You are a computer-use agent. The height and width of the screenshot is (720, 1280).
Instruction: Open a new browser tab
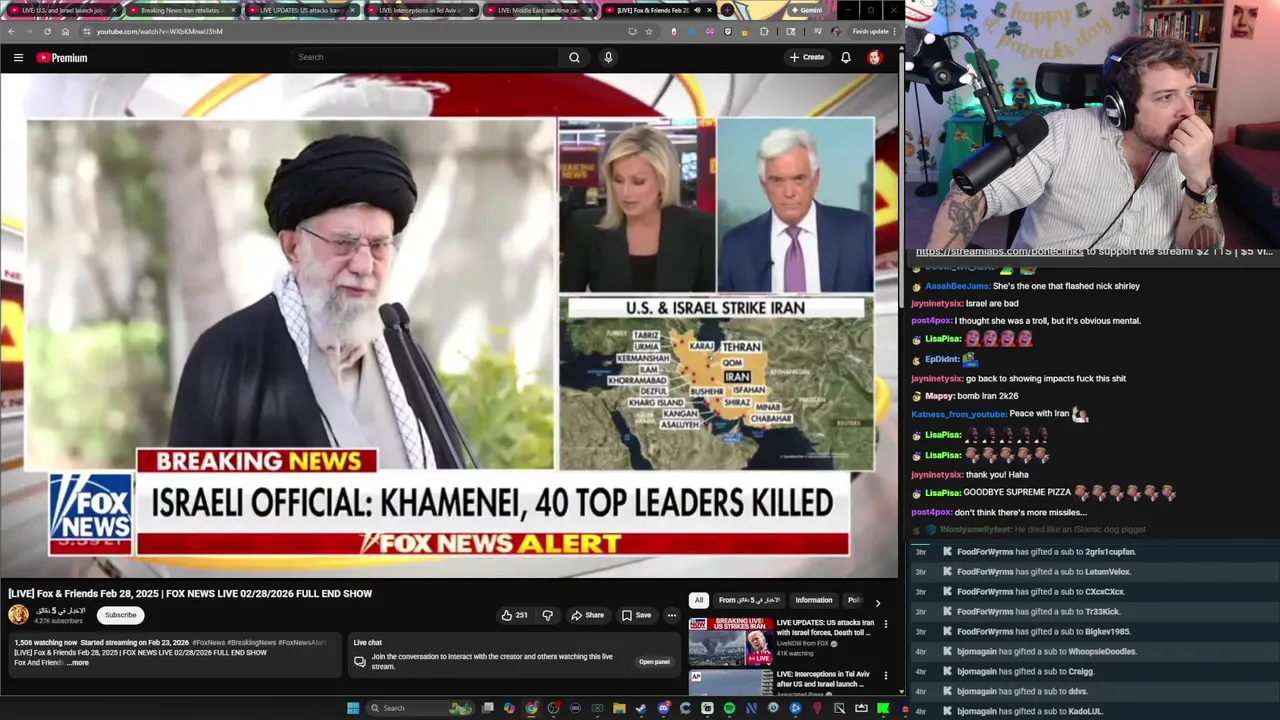(728, 10)
